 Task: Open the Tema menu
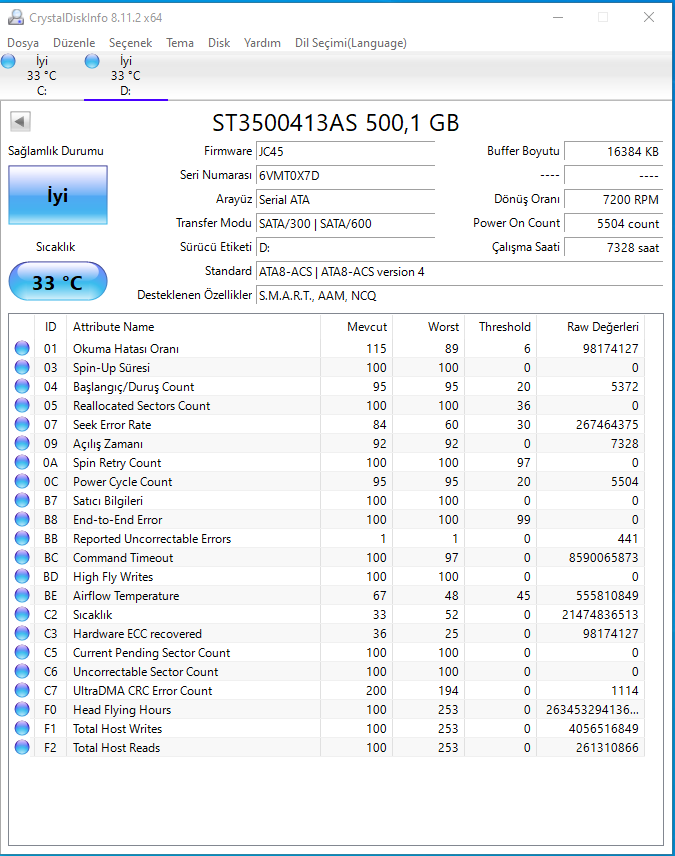pyautogui.click(x=180, y=43)
